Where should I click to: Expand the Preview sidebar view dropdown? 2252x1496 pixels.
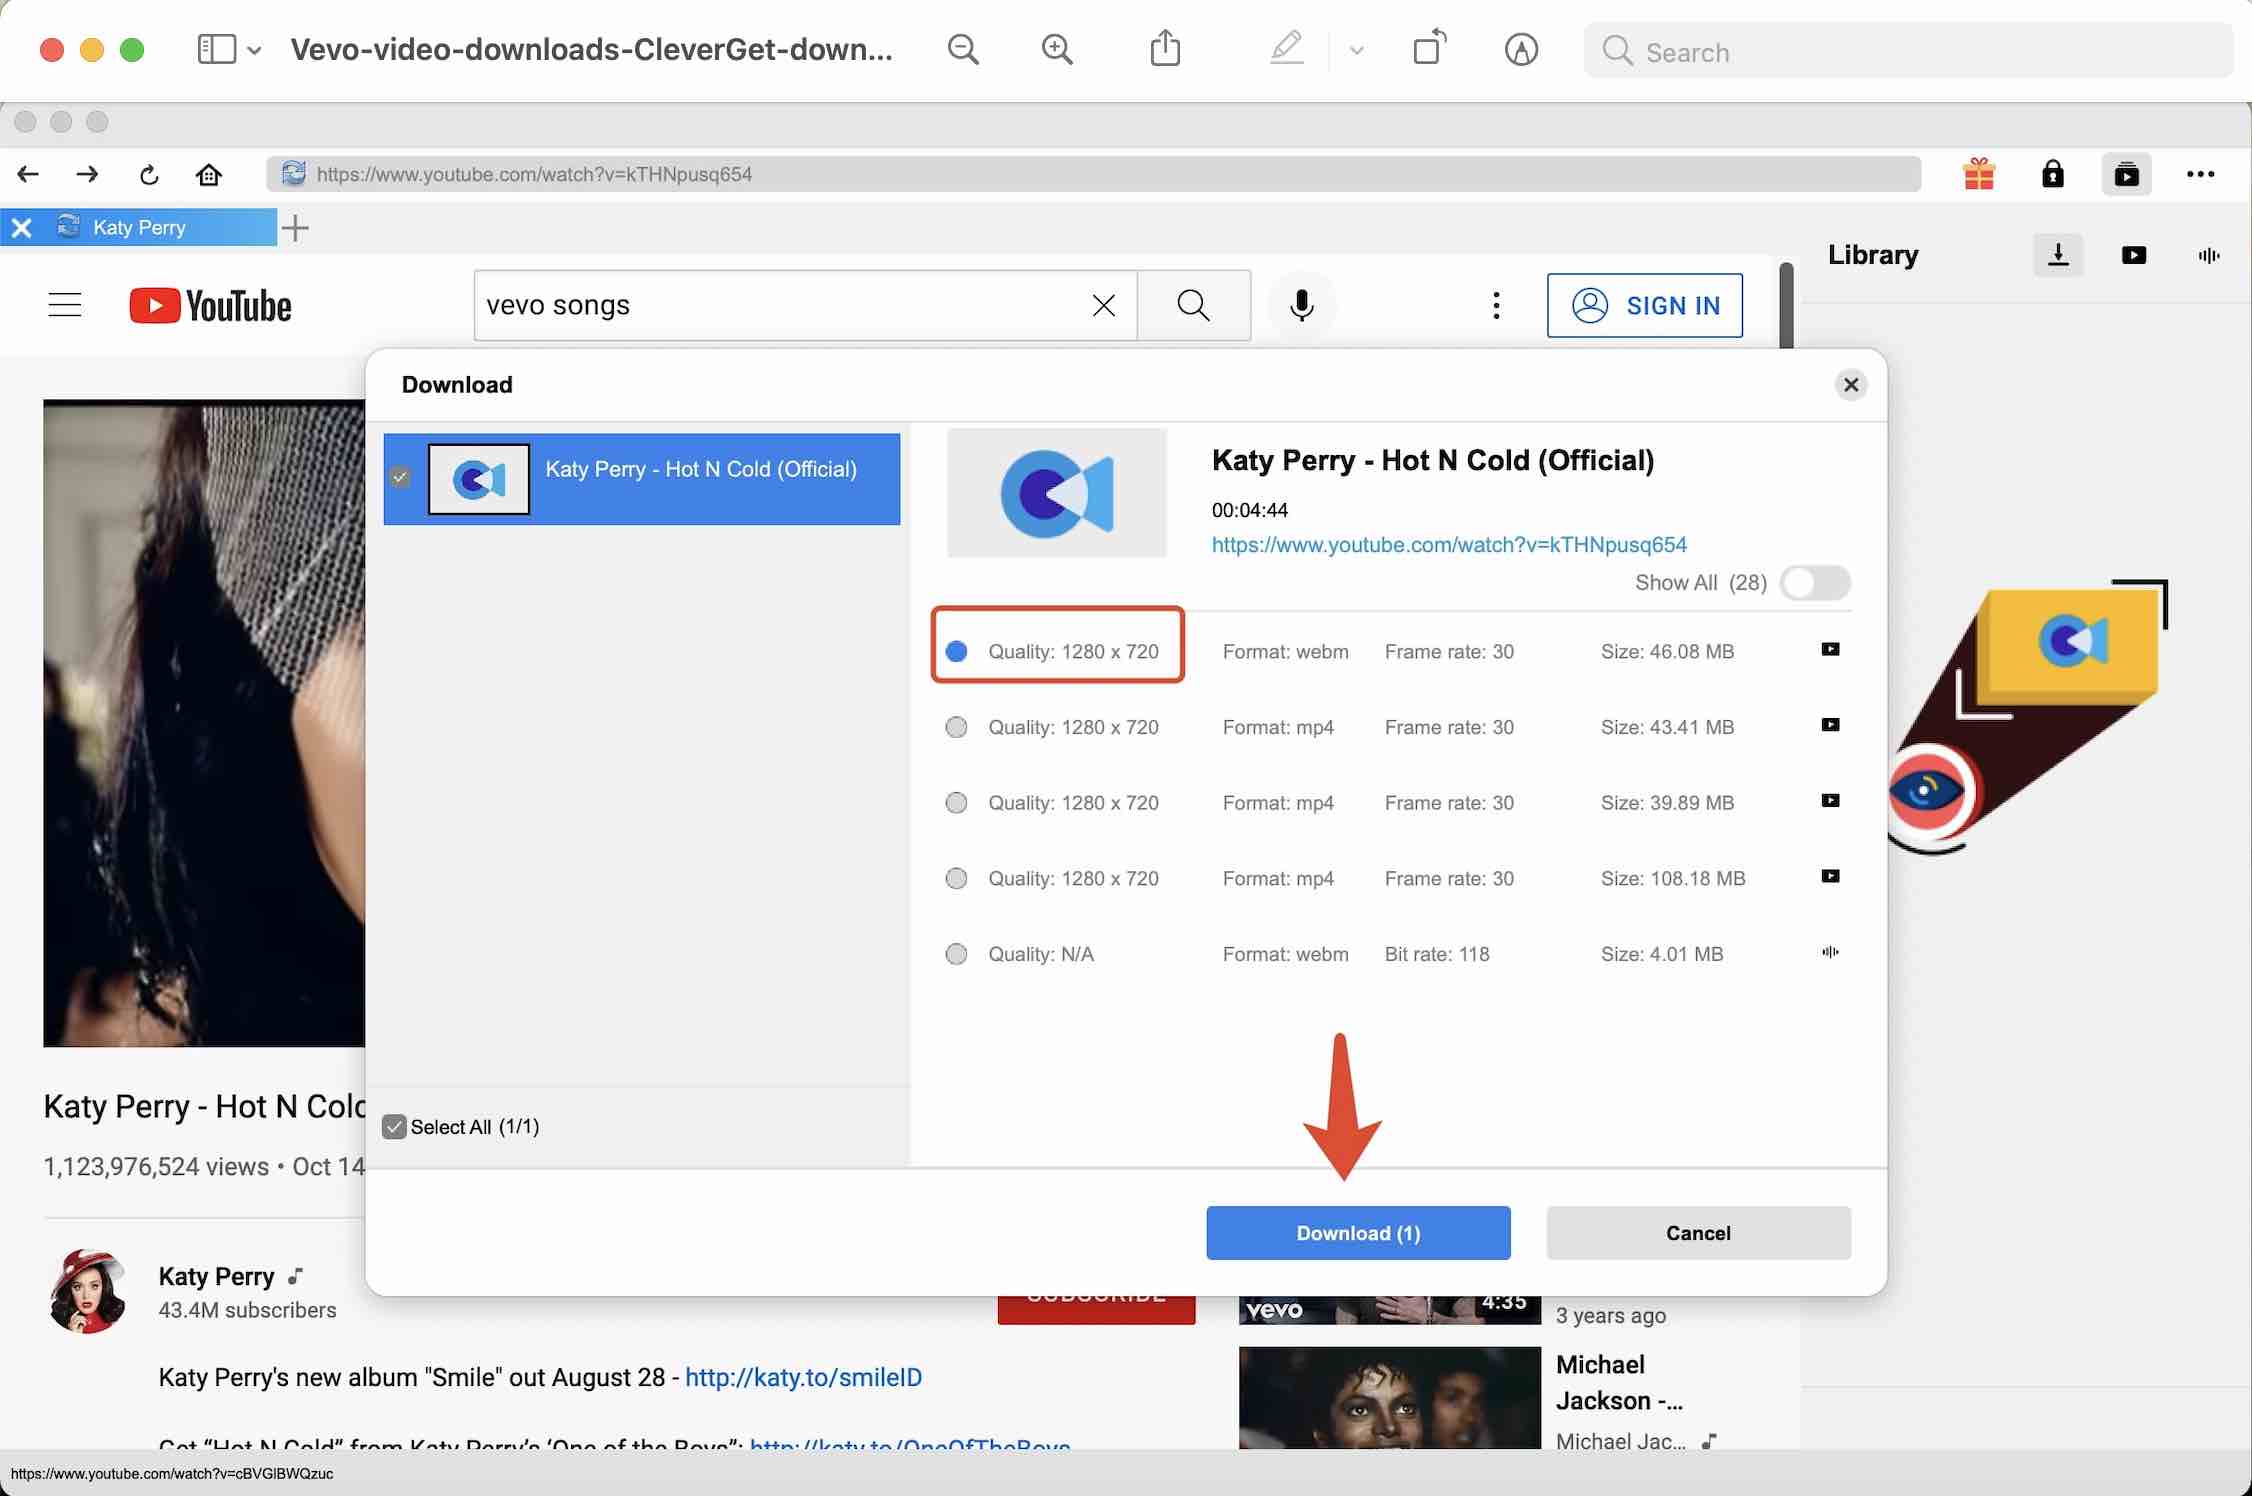(254, 50)
